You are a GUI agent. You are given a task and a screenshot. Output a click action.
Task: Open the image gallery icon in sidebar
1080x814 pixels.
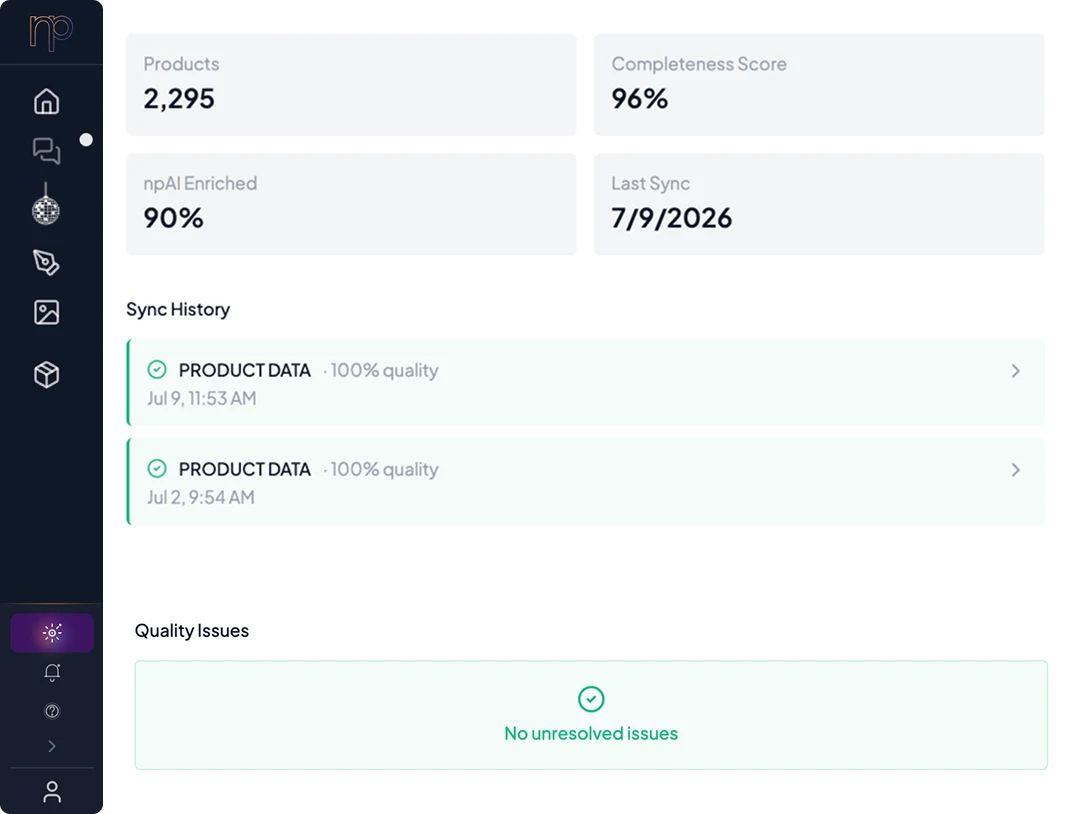47,313
